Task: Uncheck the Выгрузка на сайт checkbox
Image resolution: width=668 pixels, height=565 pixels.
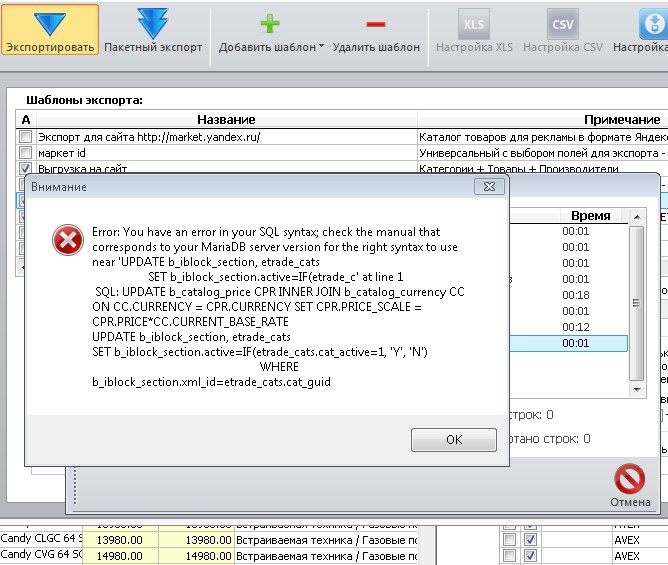Action: point(26,168)
